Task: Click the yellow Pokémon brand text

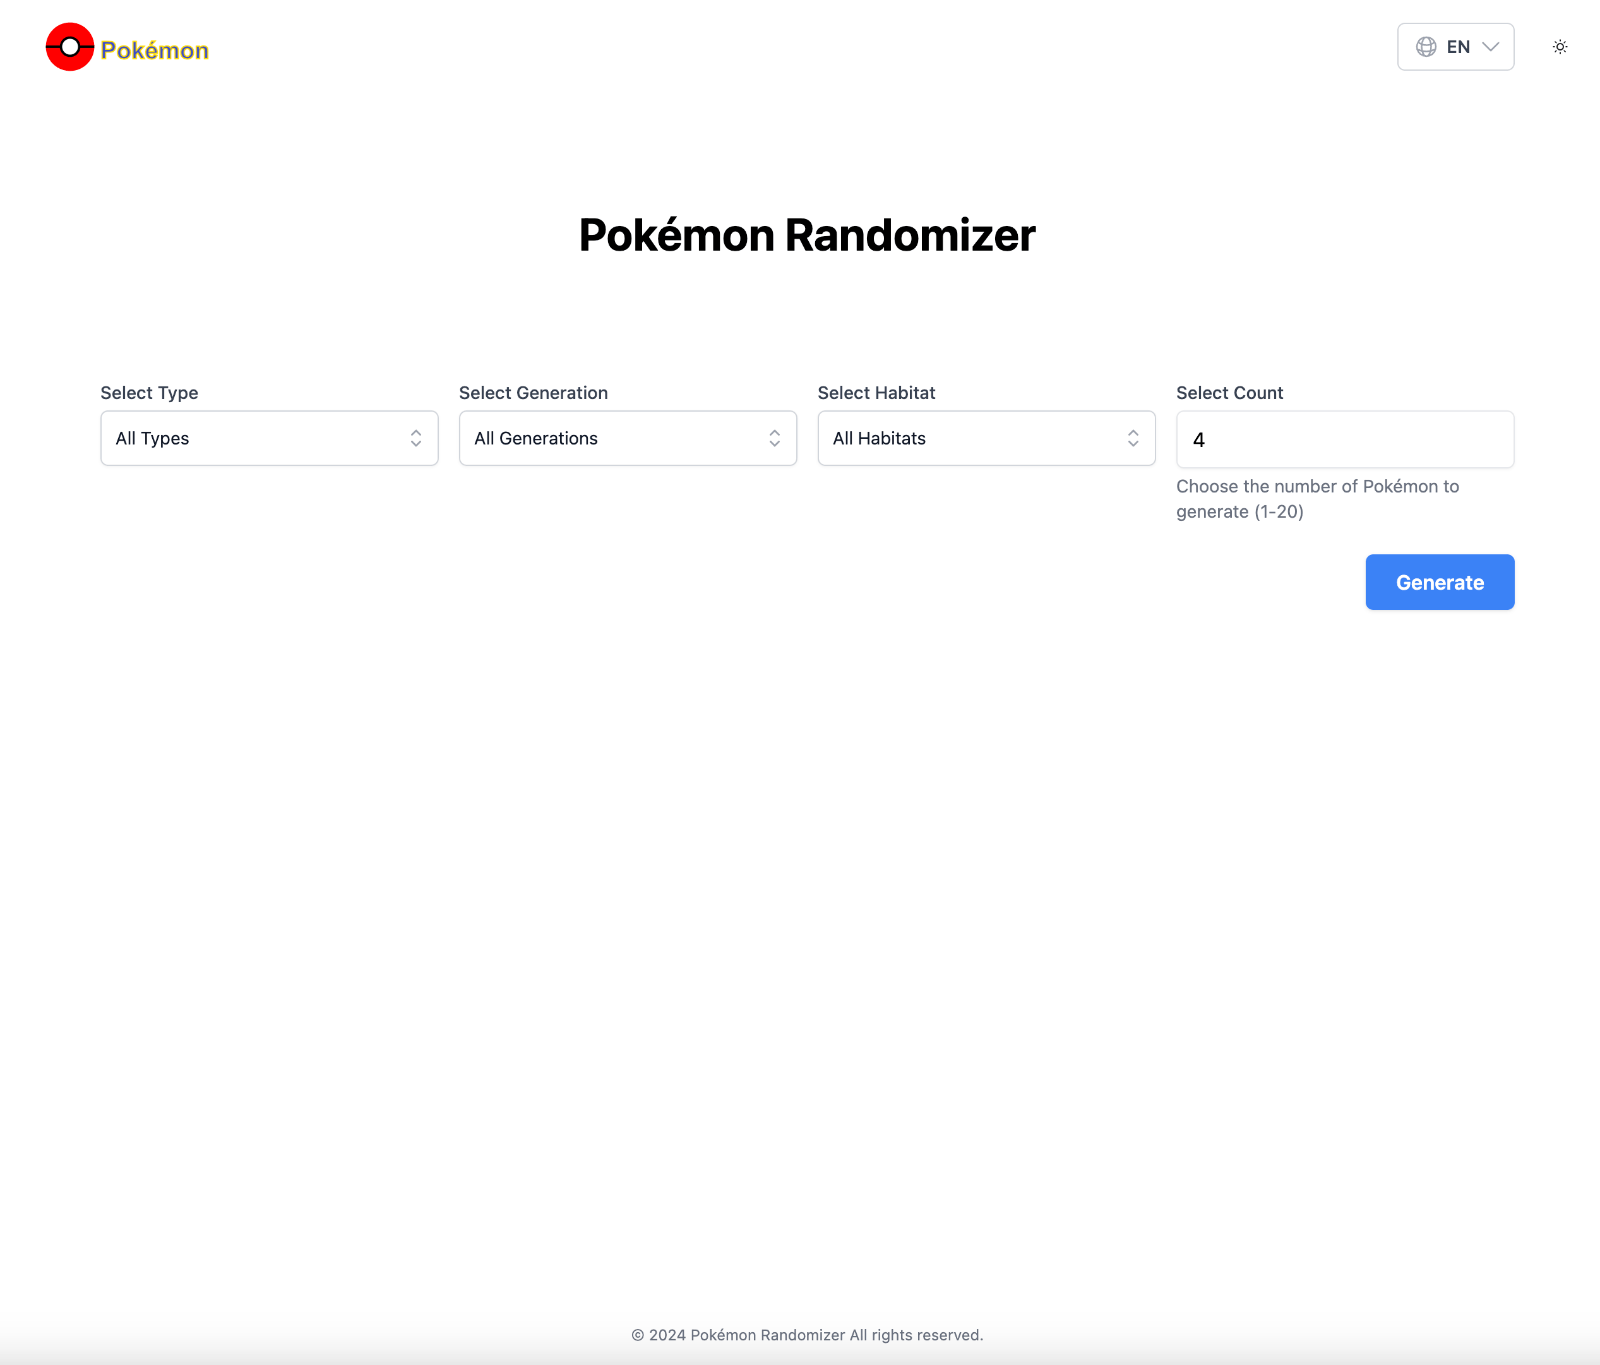Action: coord(155,50)
